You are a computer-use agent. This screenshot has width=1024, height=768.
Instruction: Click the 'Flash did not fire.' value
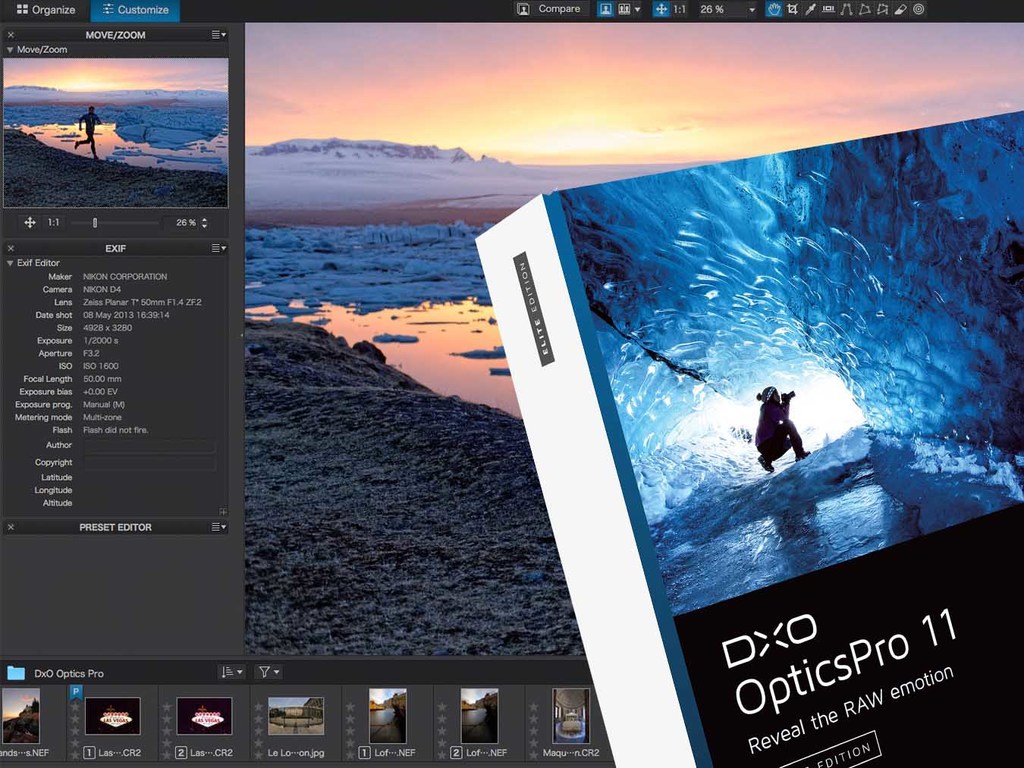pos(116,430)
